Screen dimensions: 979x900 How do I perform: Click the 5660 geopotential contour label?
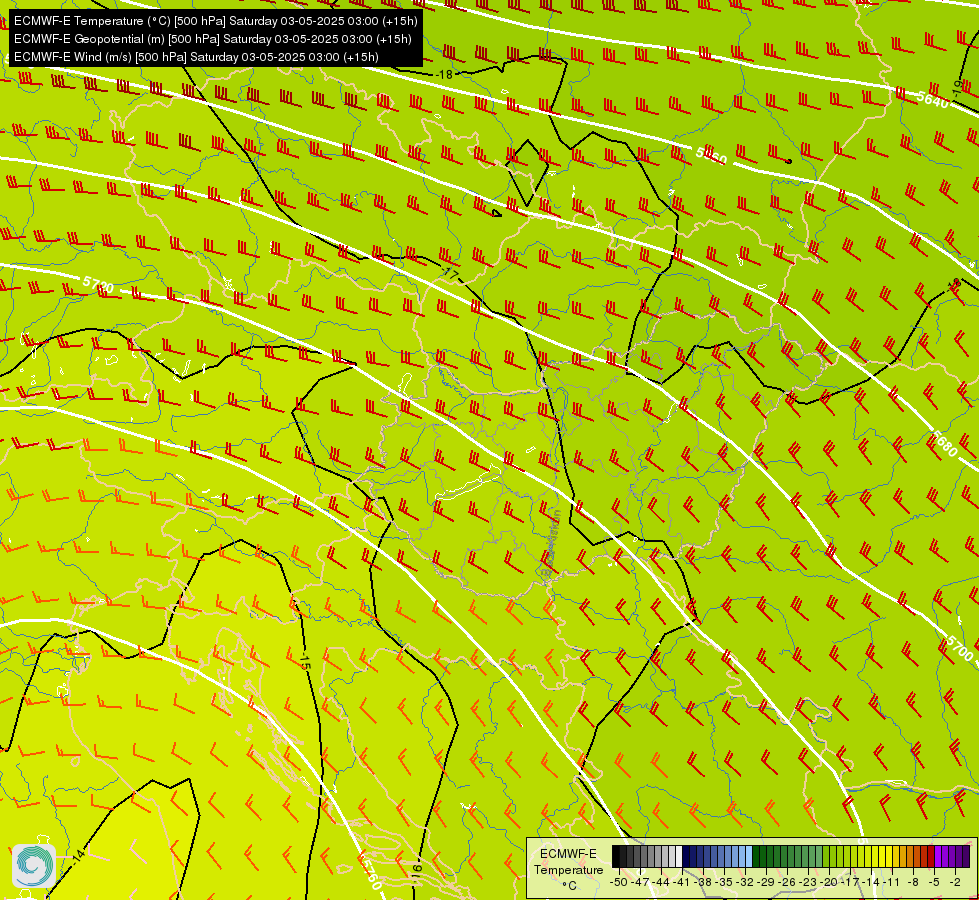(x=711, y=156)
